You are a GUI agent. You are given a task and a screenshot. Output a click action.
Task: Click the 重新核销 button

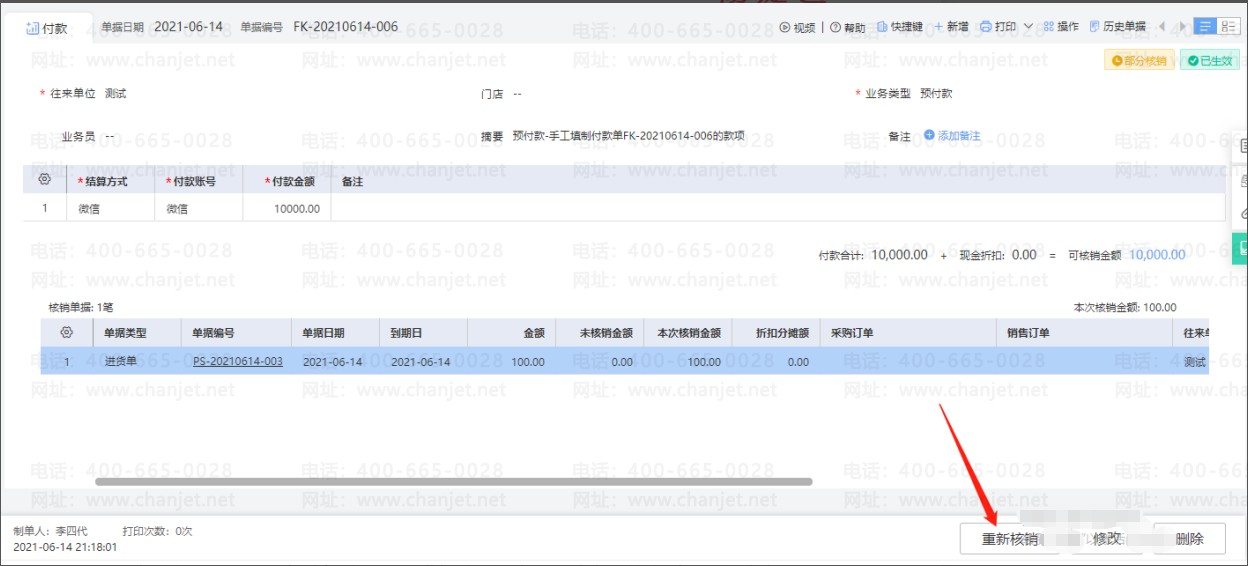pyautogui.click(x=1010, y=539)
